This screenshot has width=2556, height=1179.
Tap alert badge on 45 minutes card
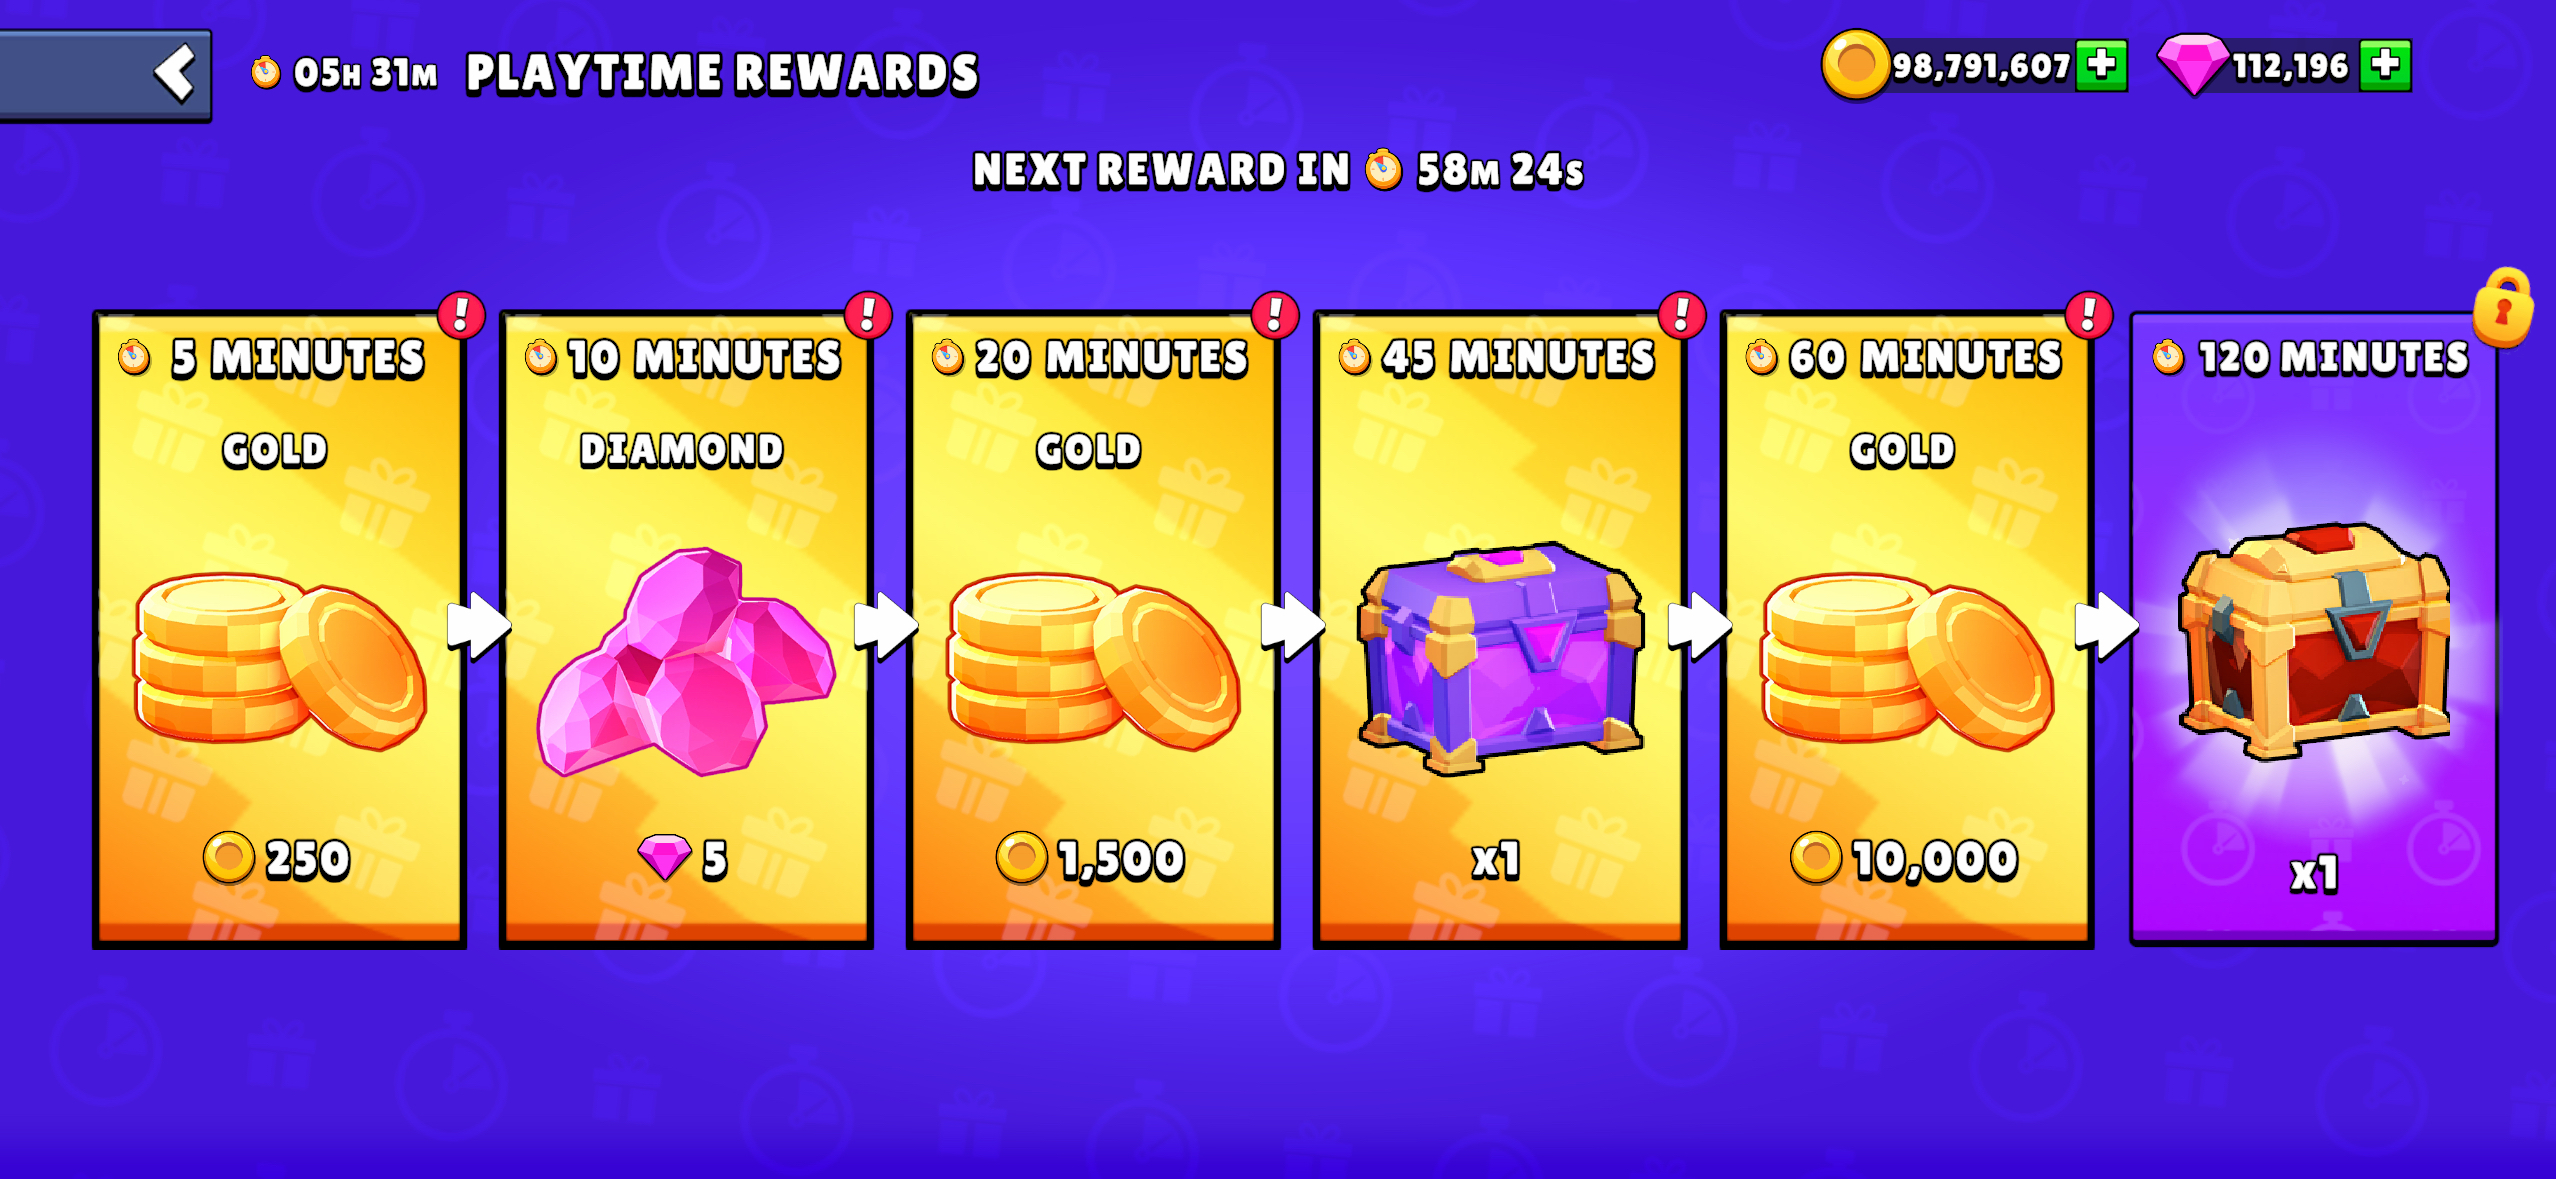[1682, 315]
